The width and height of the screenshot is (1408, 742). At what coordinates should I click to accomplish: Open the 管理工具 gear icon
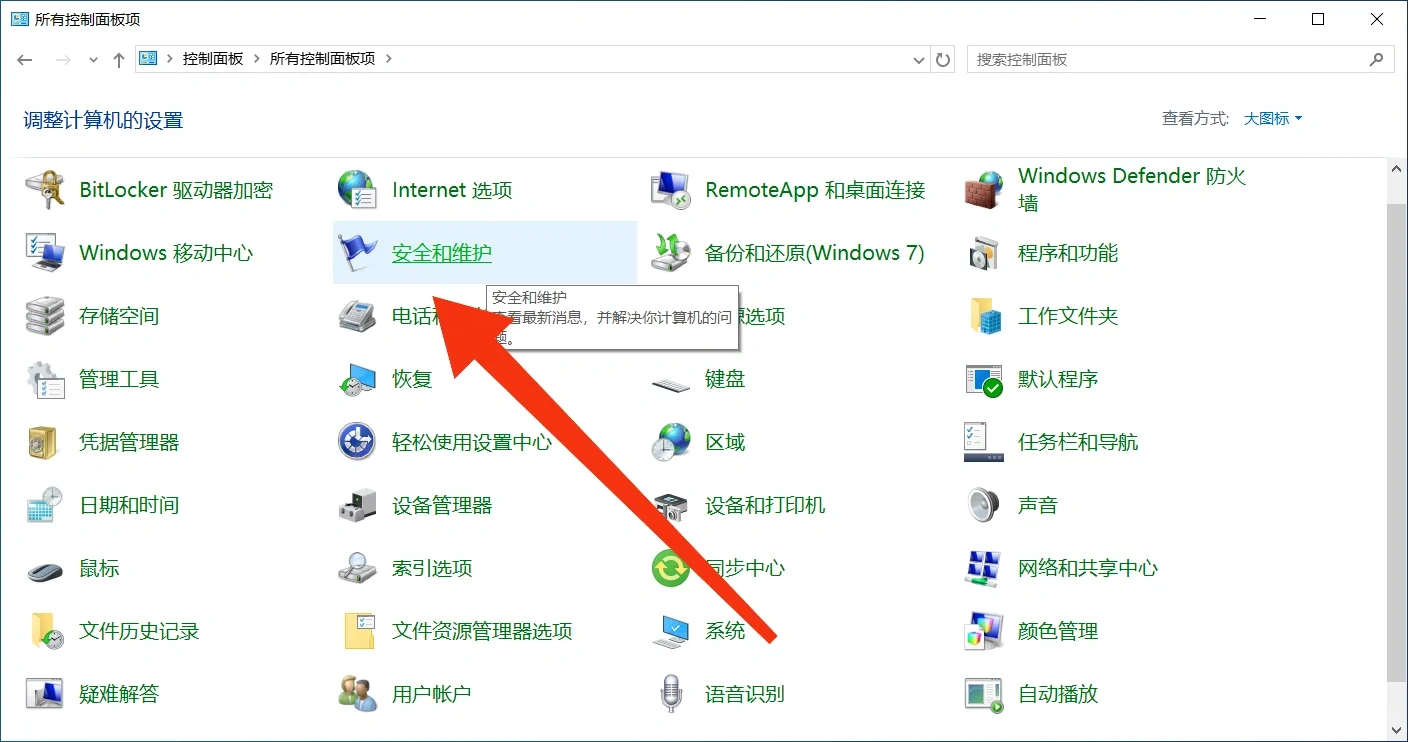pyautogui.click(x=45, y=379)
